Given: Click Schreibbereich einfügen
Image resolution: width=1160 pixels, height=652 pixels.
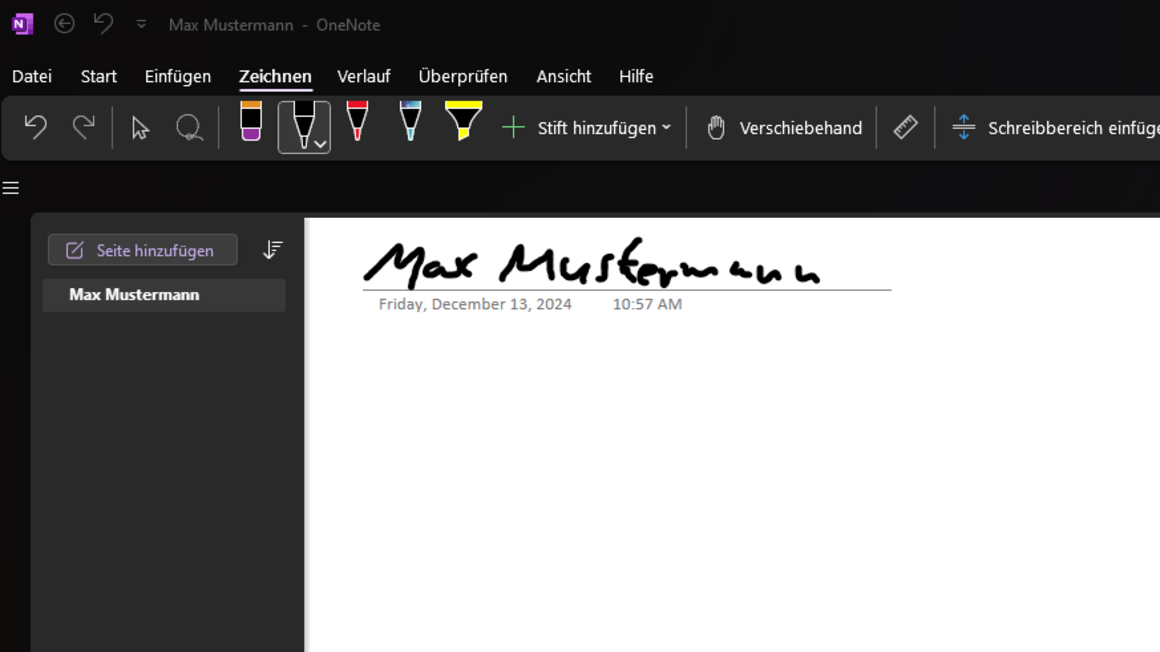Looking at the screenshot, I should pyautogui.click(x=1056, y=128).
